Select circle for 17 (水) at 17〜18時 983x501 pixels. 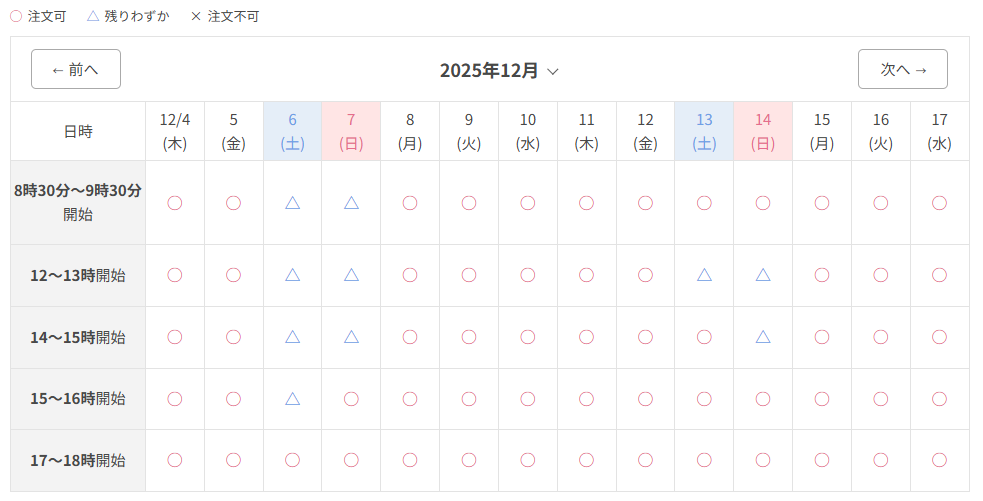pyautogui.click(x=939, y=460)
